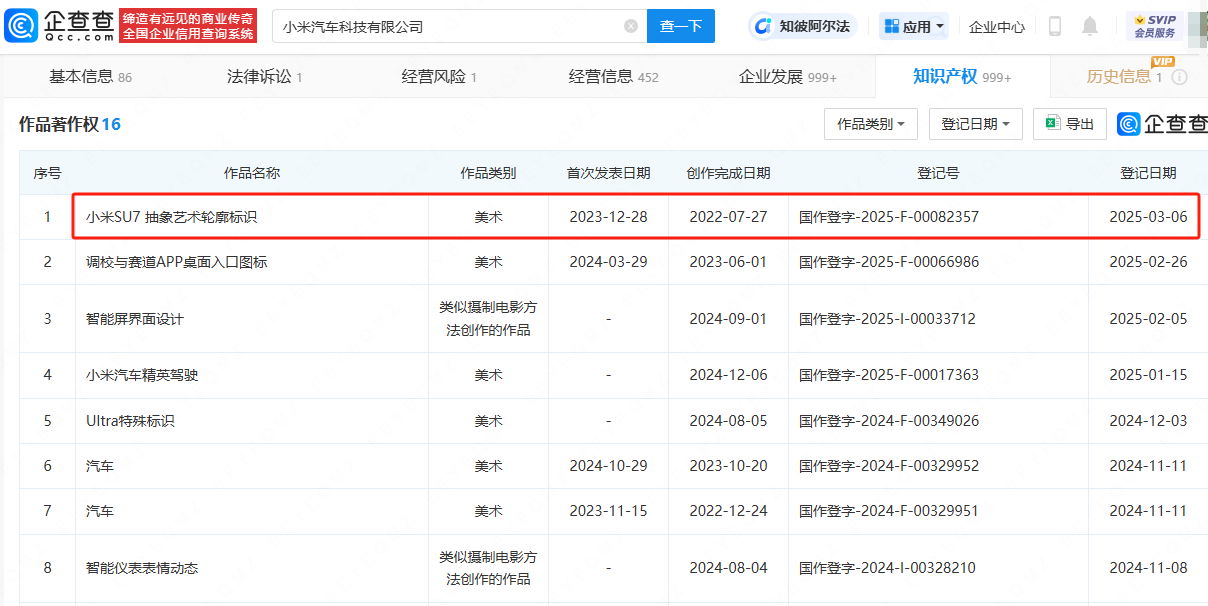Image resolution: width=1208 pixels, height=606 pixels.
Task: Switch to the 法律诉讼 tab
Action: [264, 77]
